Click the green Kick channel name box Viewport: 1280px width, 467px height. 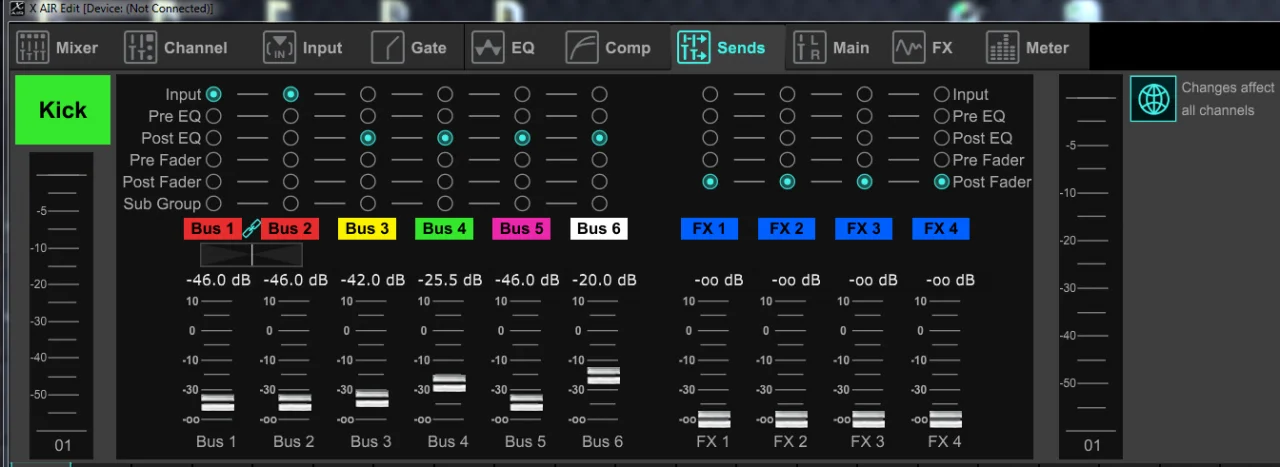(x=63, y=110)
